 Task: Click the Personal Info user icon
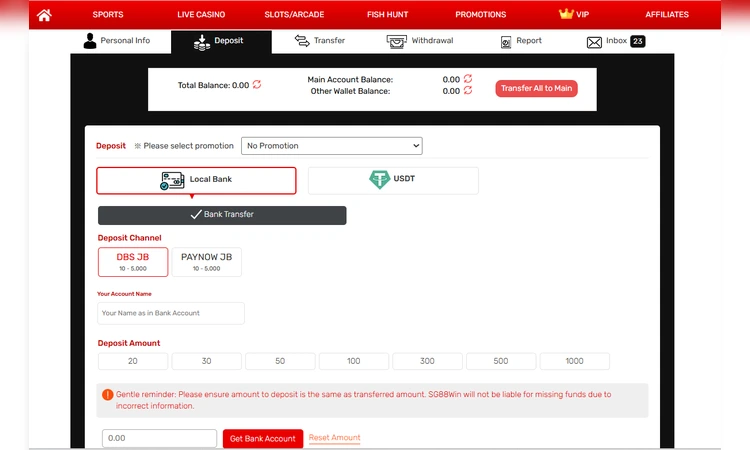point(90,41)
